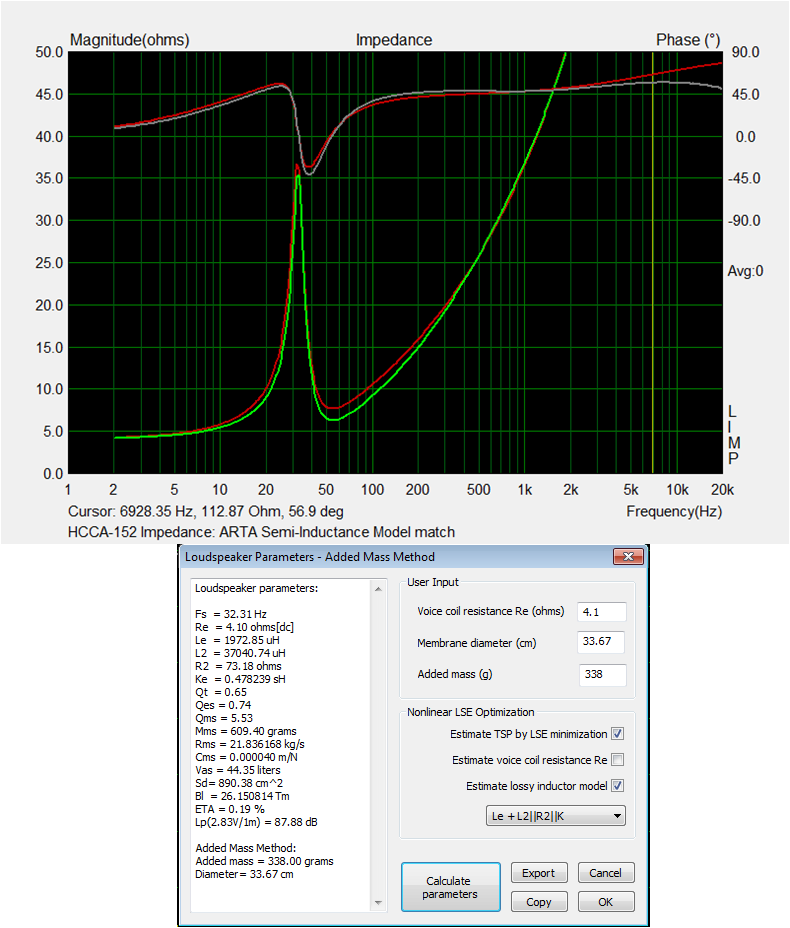790x928 pixels.
Task: Click the Avg:0 indicator
Action: 745,271
